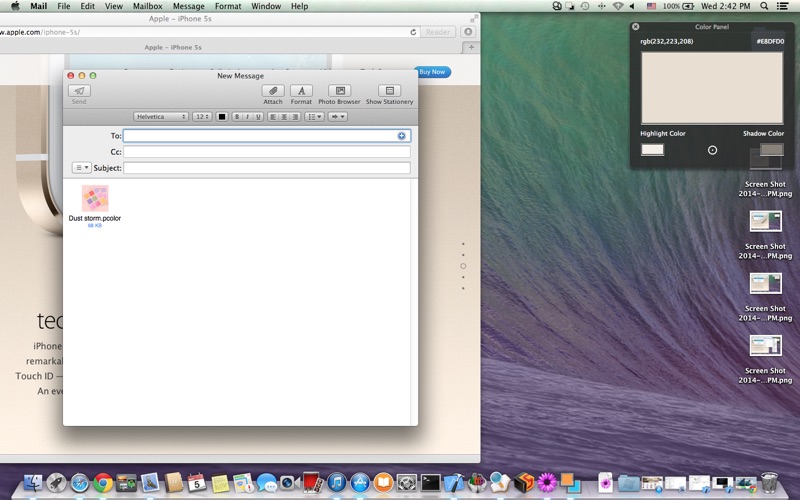Open the Window menu

click(x=266, y=6)
